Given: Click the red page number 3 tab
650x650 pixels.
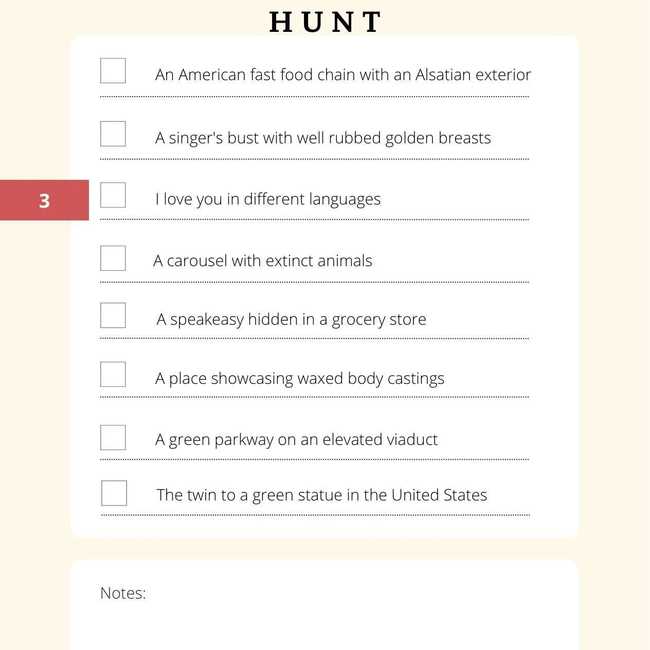Looking at the screenshot, I should pyautogui.click(x=44, y=200).
